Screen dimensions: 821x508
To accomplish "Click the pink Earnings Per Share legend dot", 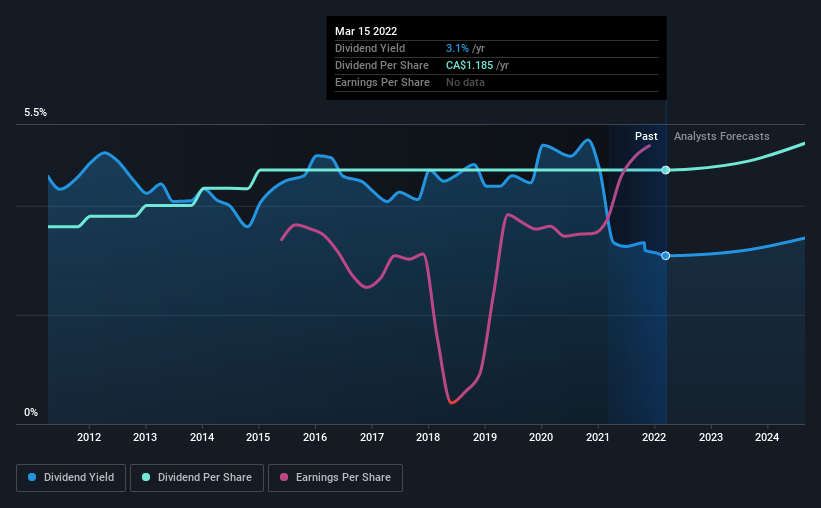I will [284, 477].
